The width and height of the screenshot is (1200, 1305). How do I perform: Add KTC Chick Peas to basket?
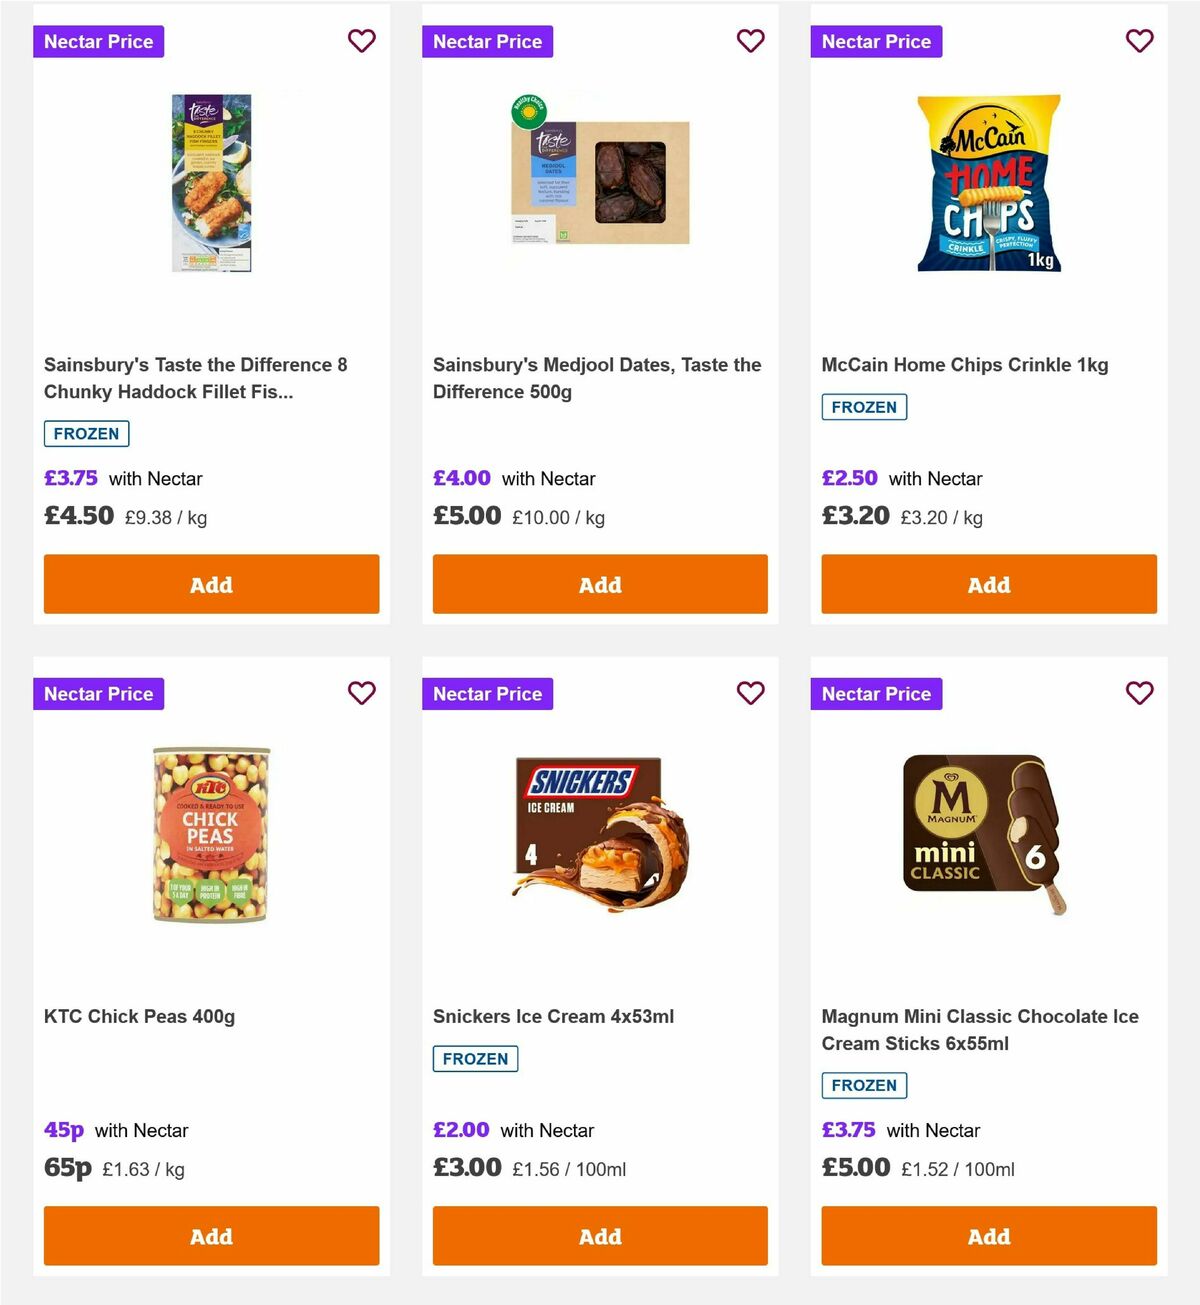(211, 1236)
